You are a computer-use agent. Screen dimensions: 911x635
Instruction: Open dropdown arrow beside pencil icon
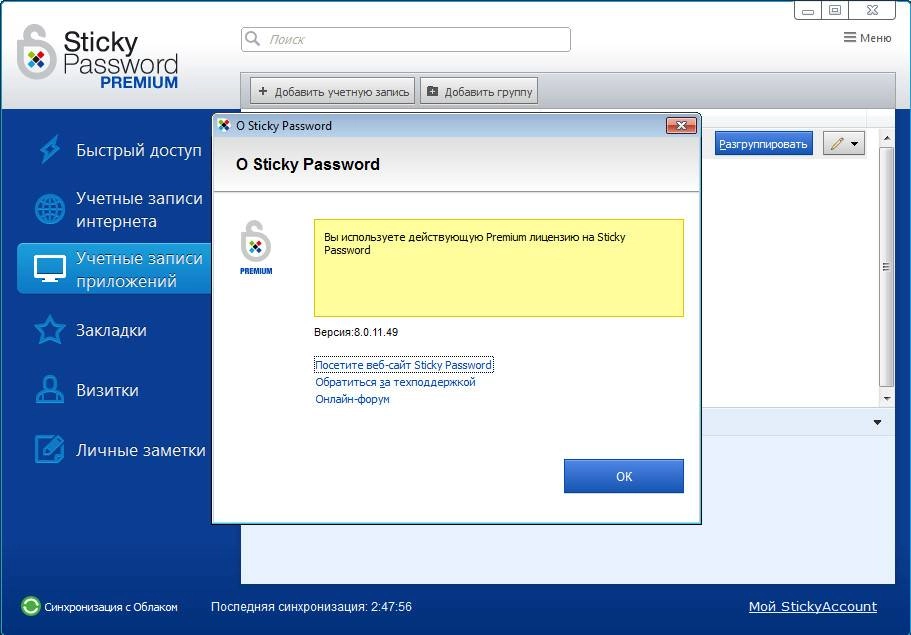pos(855,143)
